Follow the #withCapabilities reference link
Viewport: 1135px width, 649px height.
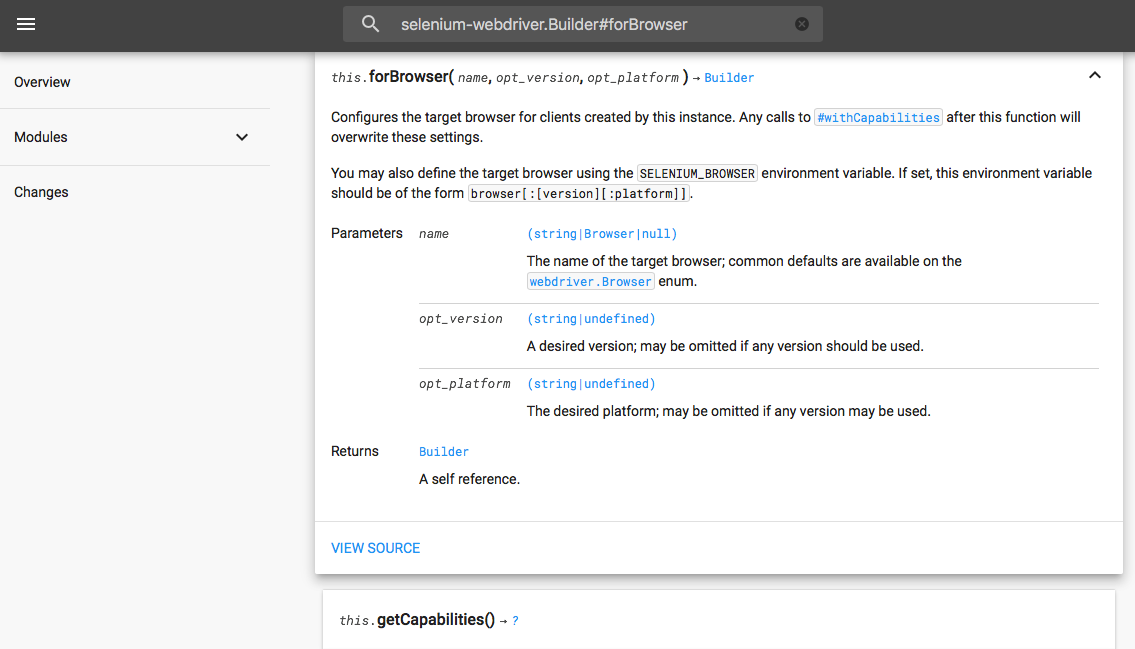[x=878, y=117]
